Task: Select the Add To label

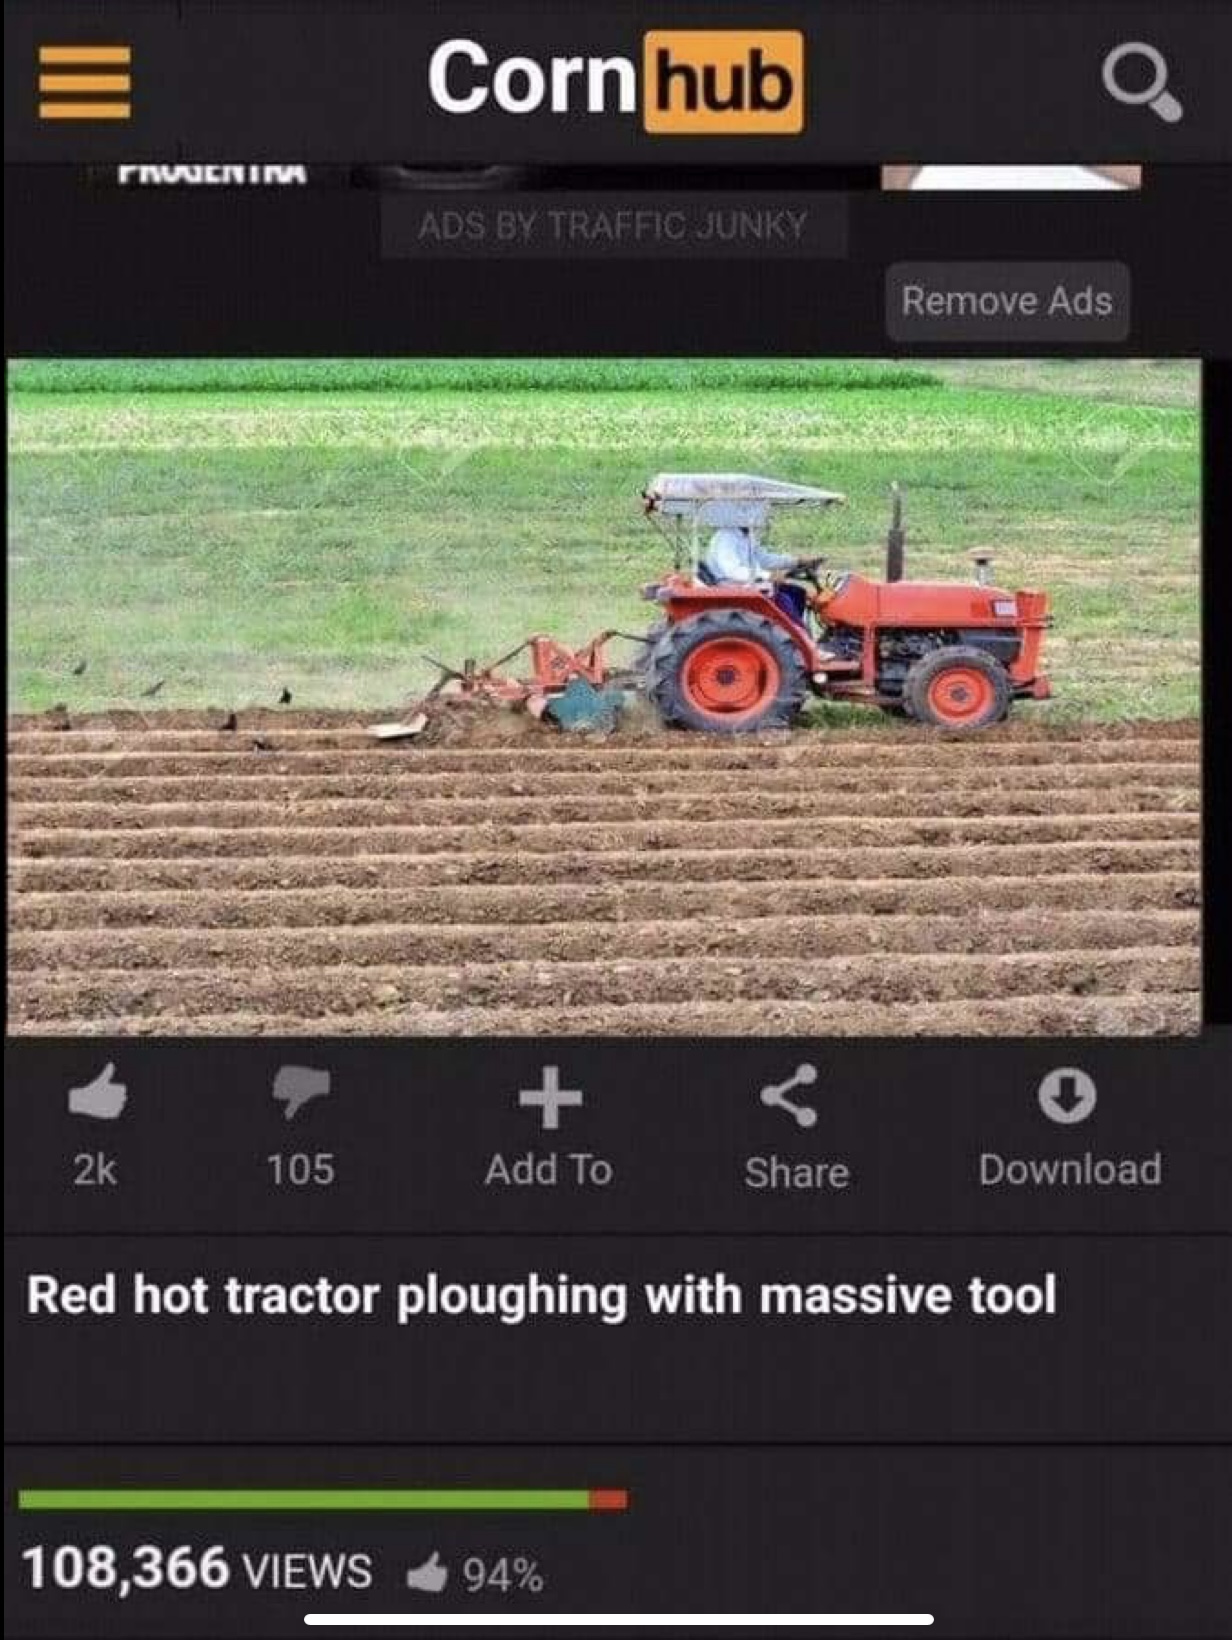Action: coord(548,1170)
